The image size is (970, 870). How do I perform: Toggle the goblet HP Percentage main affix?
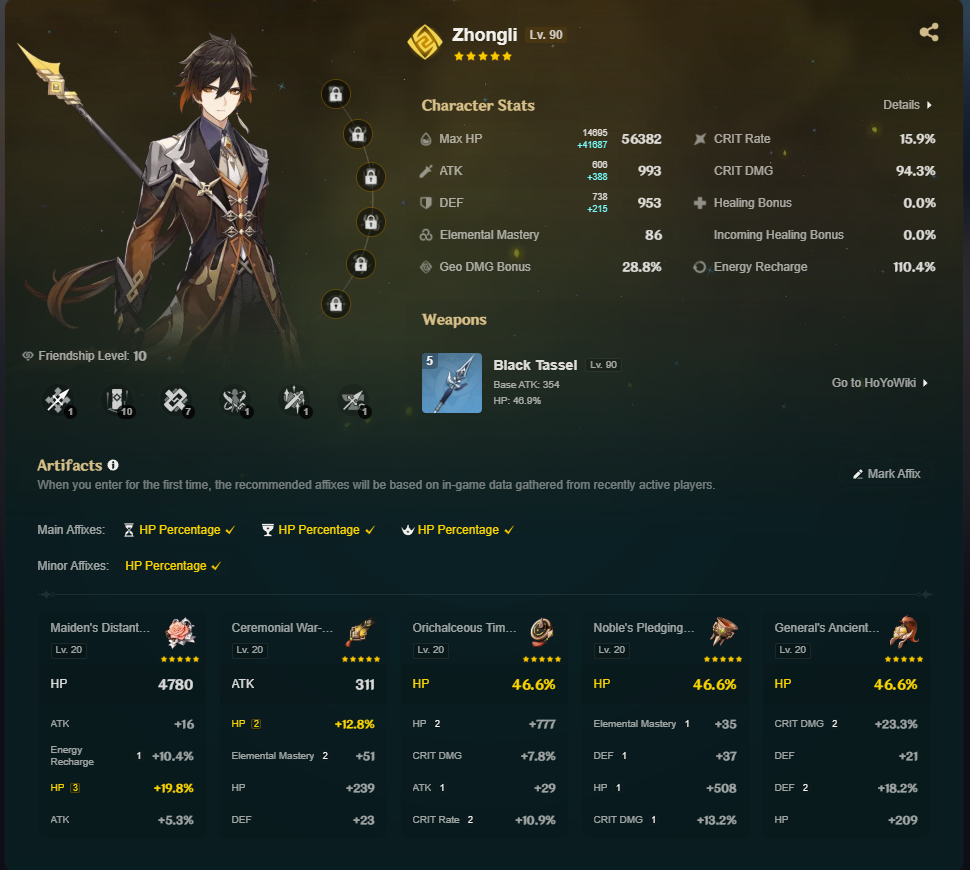319,530
